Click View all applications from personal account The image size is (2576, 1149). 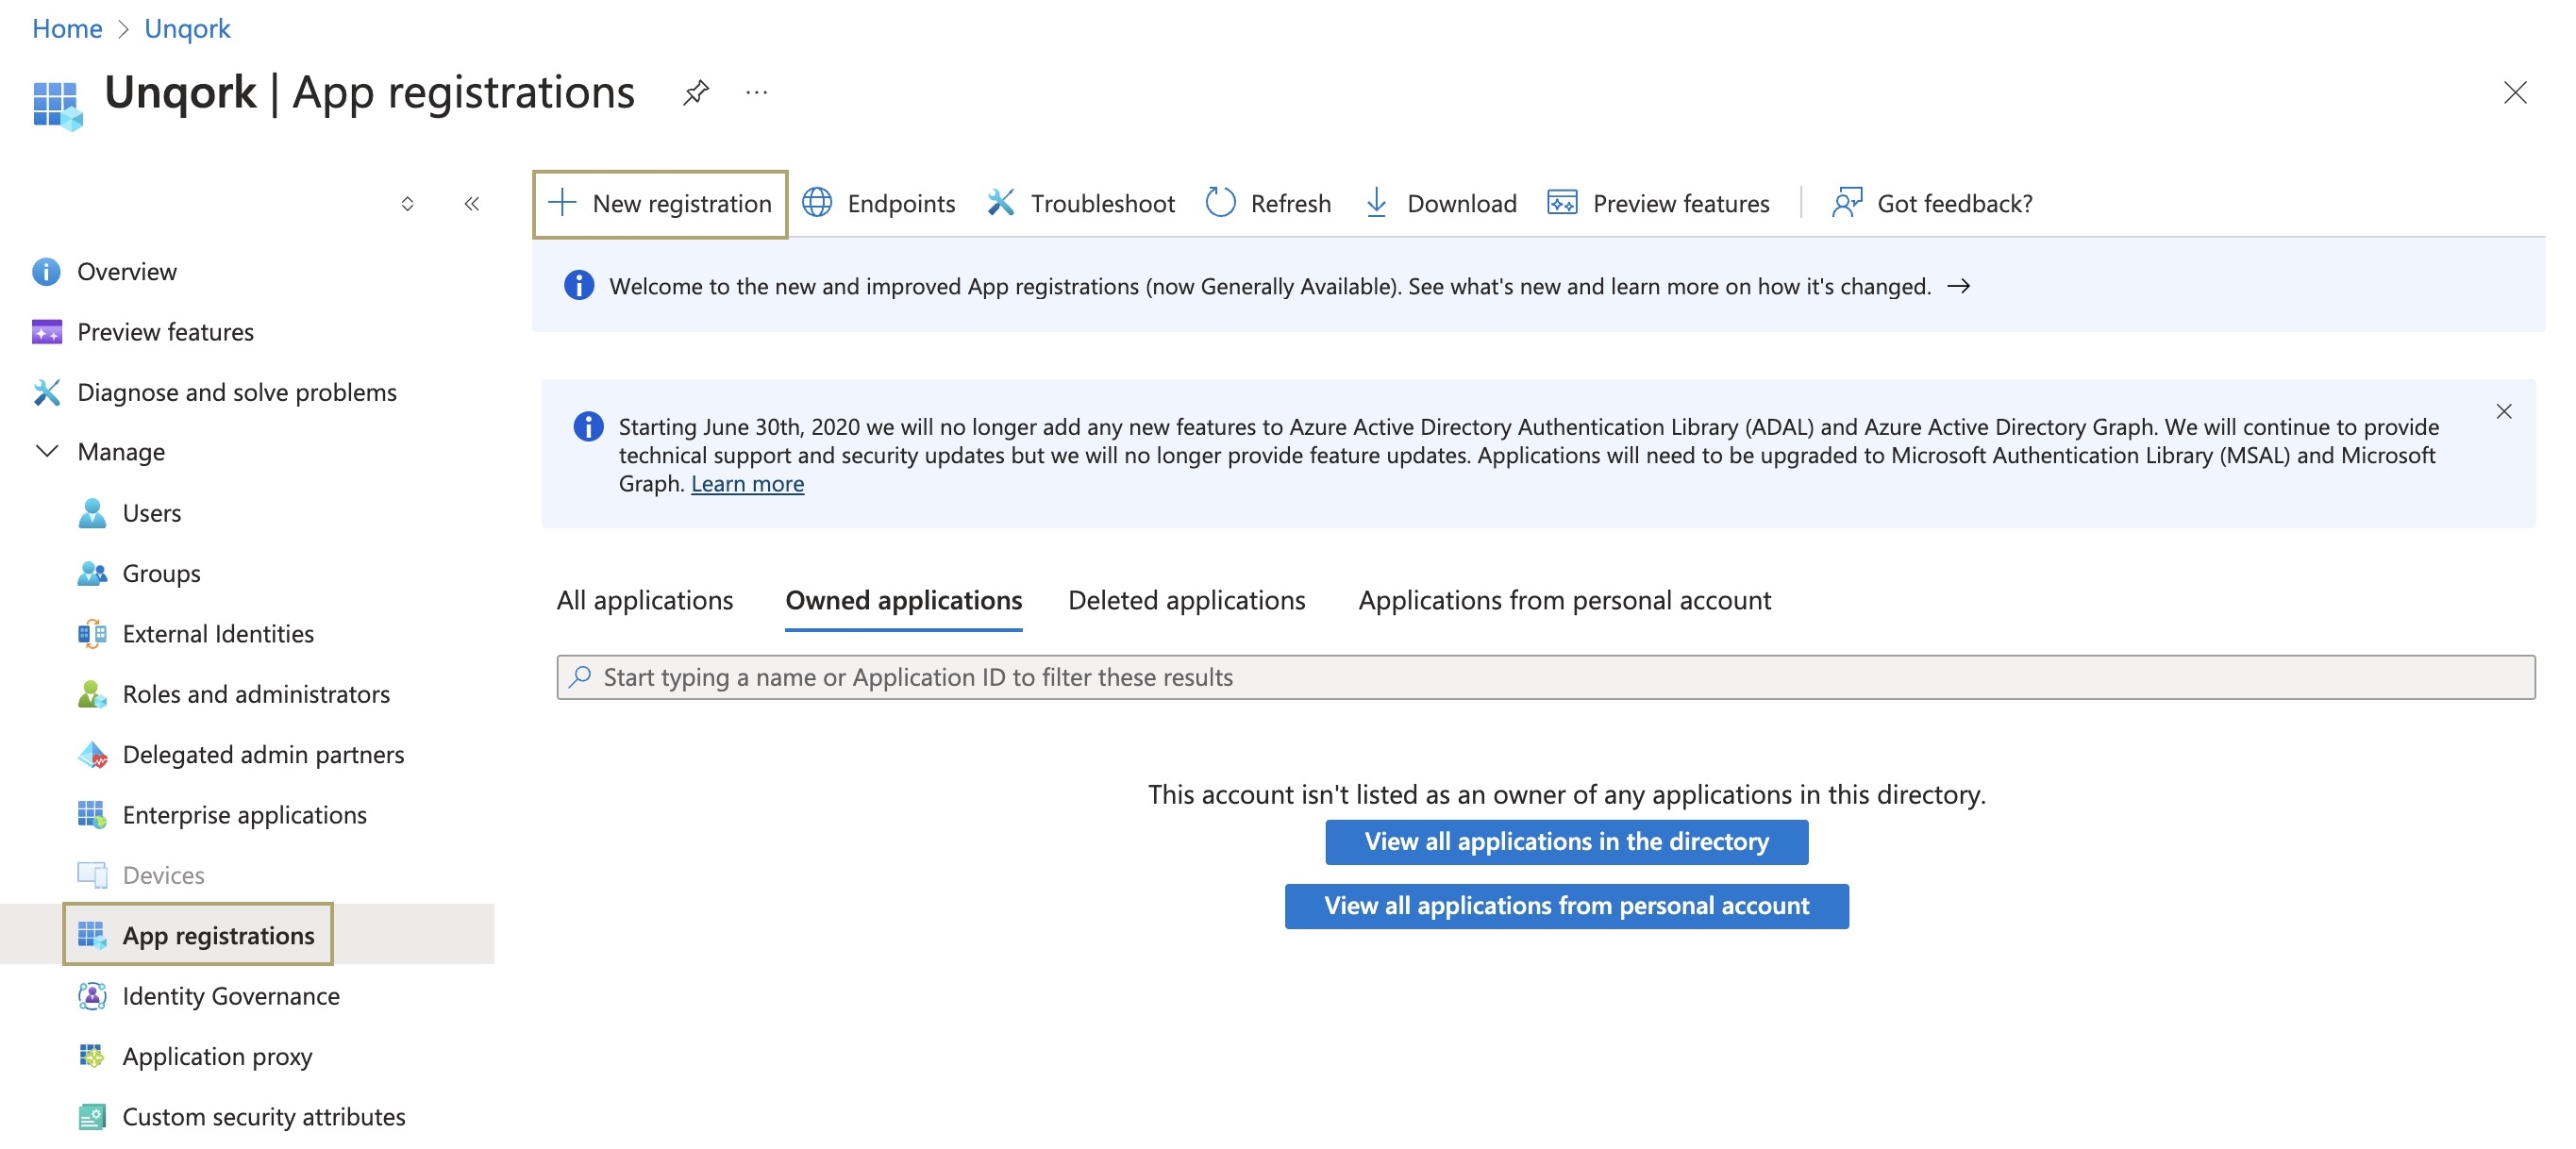pos(1566,907)
